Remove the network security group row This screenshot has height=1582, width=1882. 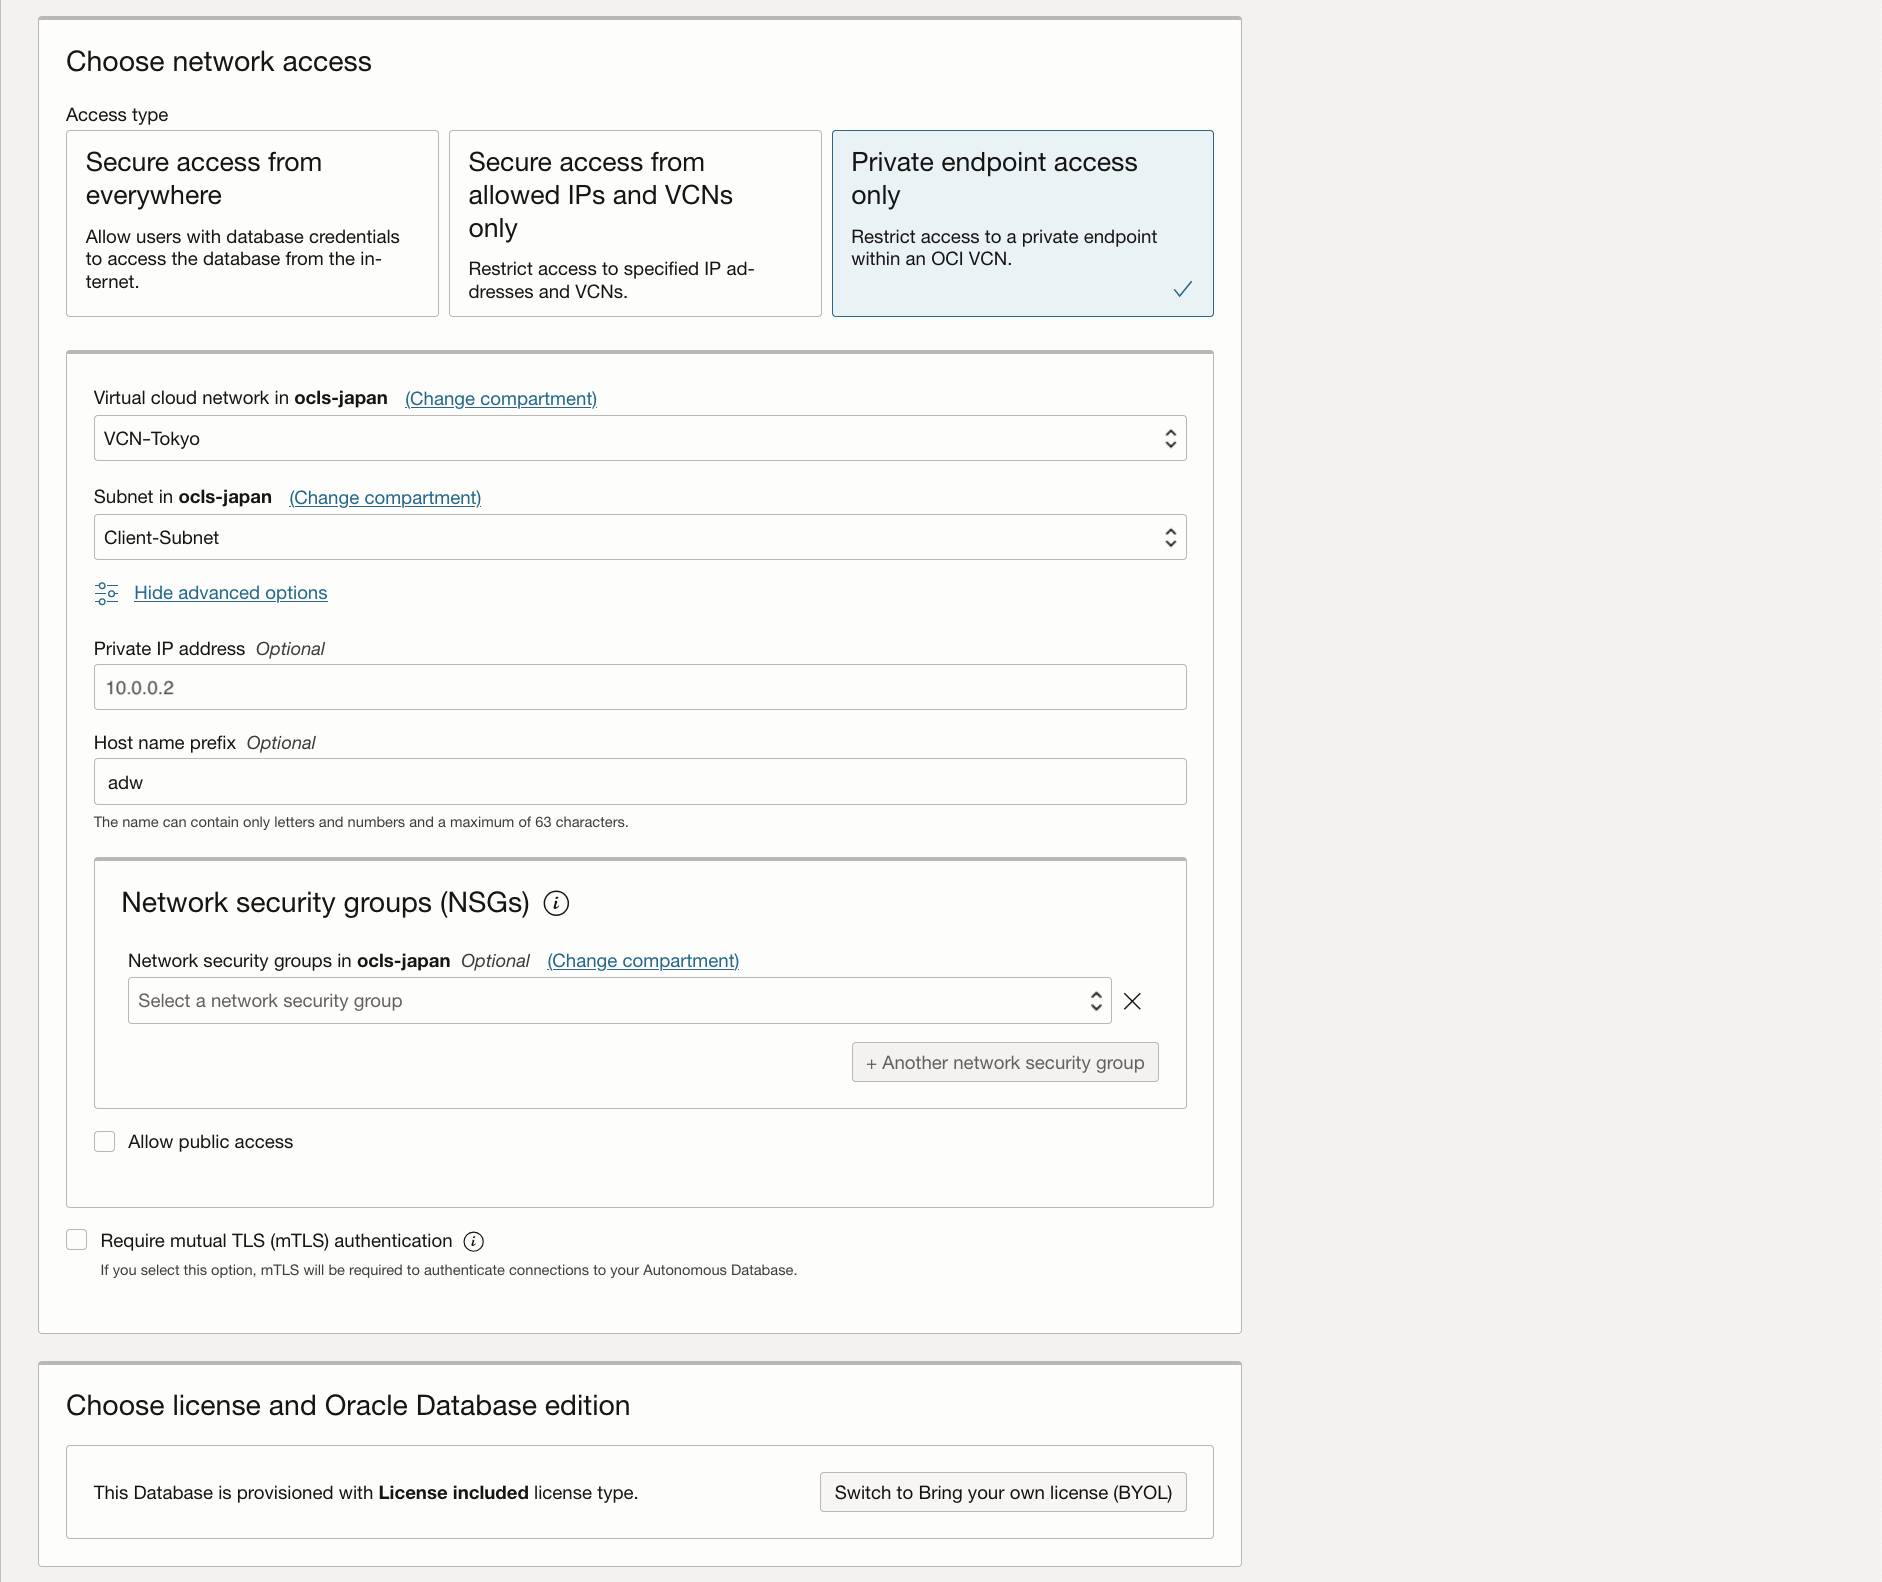pyautogui.click(x=1132, y=1001)
